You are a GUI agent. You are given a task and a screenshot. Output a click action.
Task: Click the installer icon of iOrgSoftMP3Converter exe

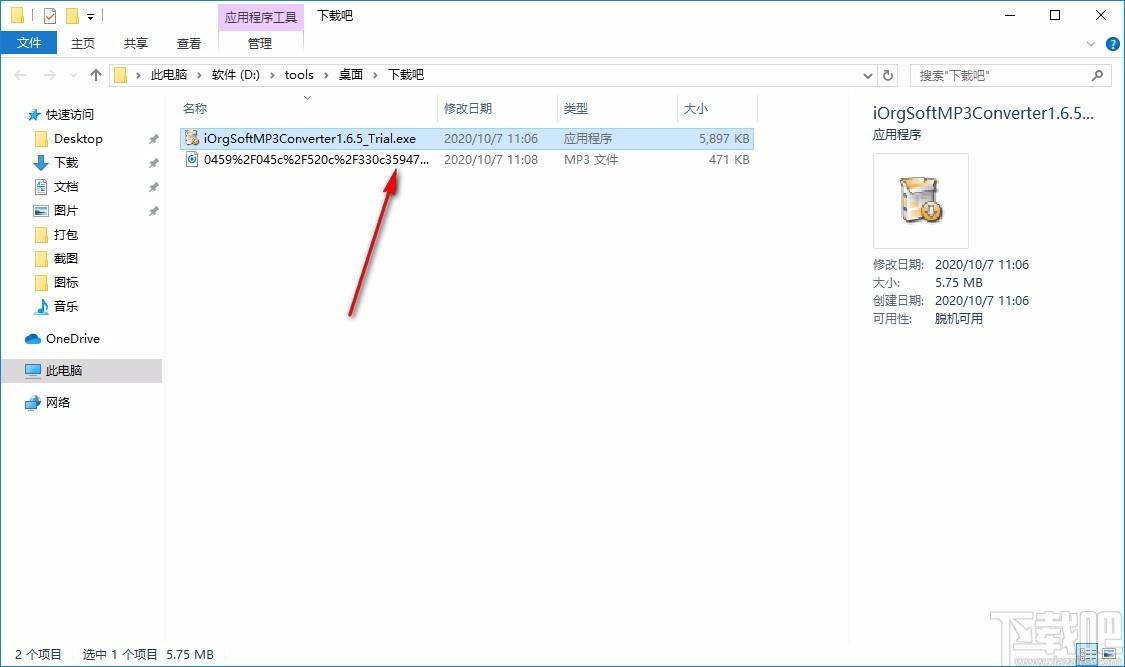(x=192, y=138)
